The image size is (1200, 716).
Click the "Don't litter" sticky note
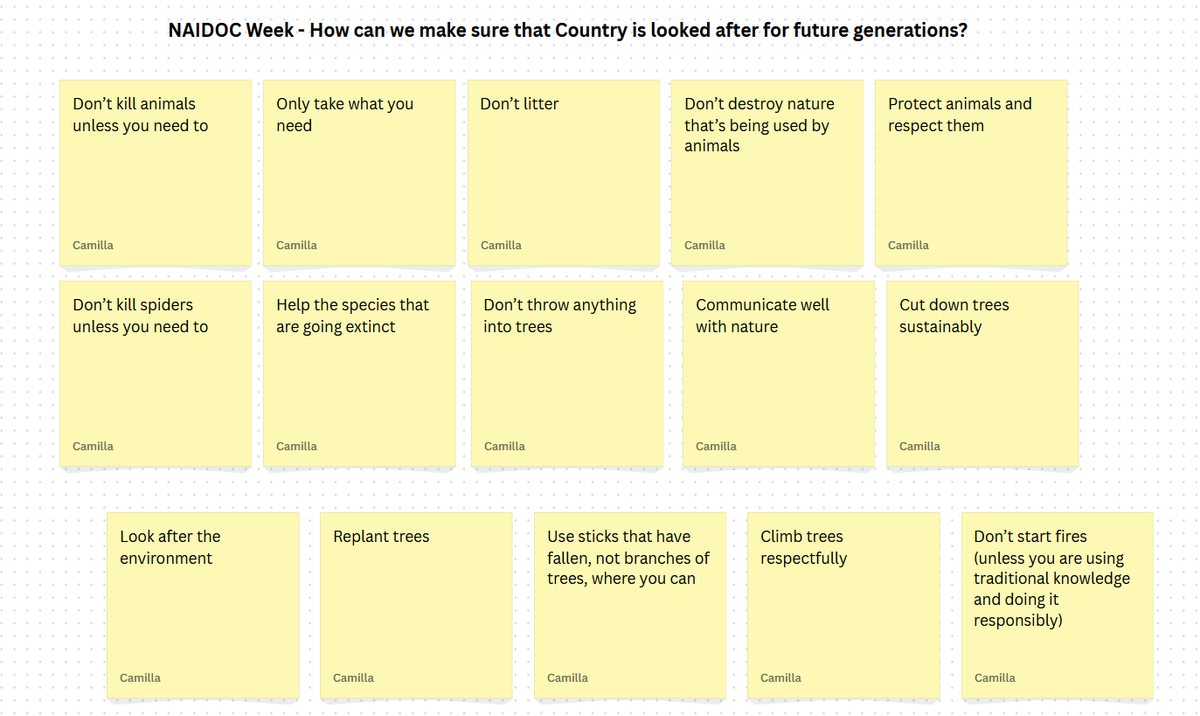point(563,173)
